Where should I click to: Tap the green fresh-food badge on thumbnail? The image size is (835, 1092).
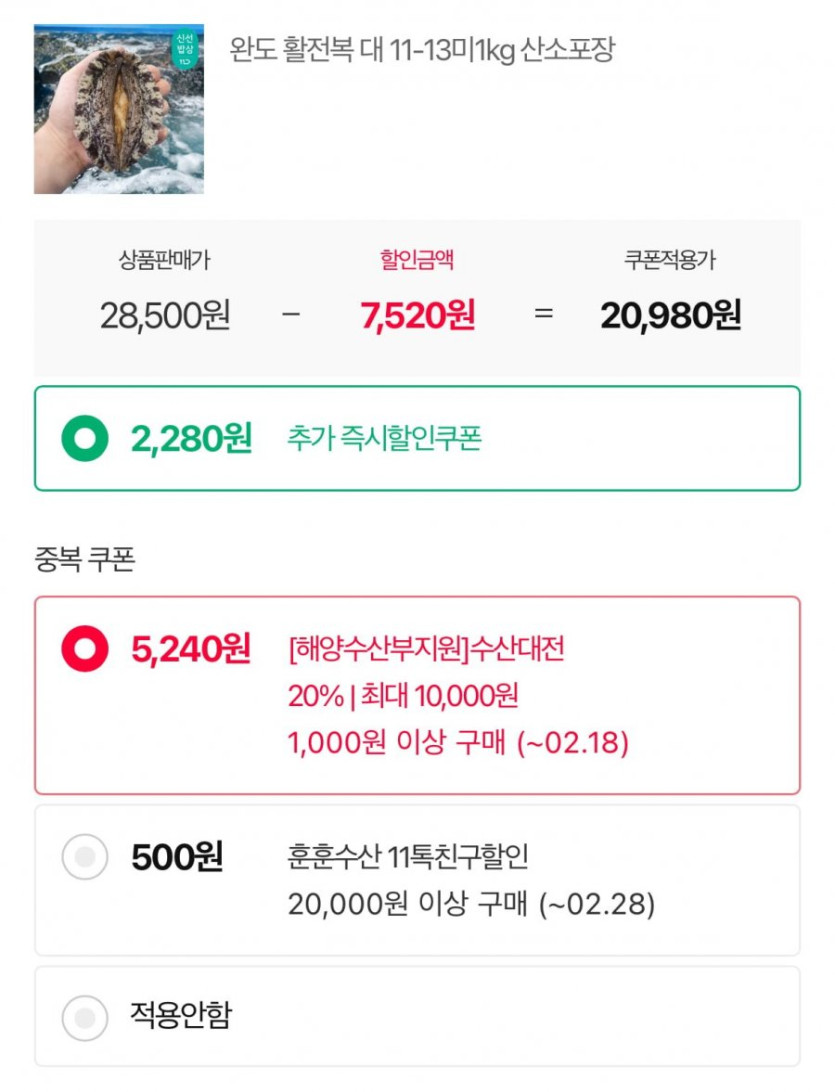186,50
